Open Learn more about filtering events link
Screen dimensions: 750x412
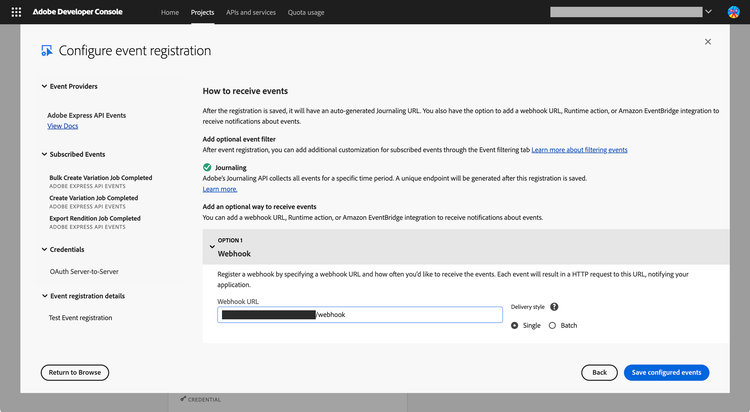(x=579, y=150)
